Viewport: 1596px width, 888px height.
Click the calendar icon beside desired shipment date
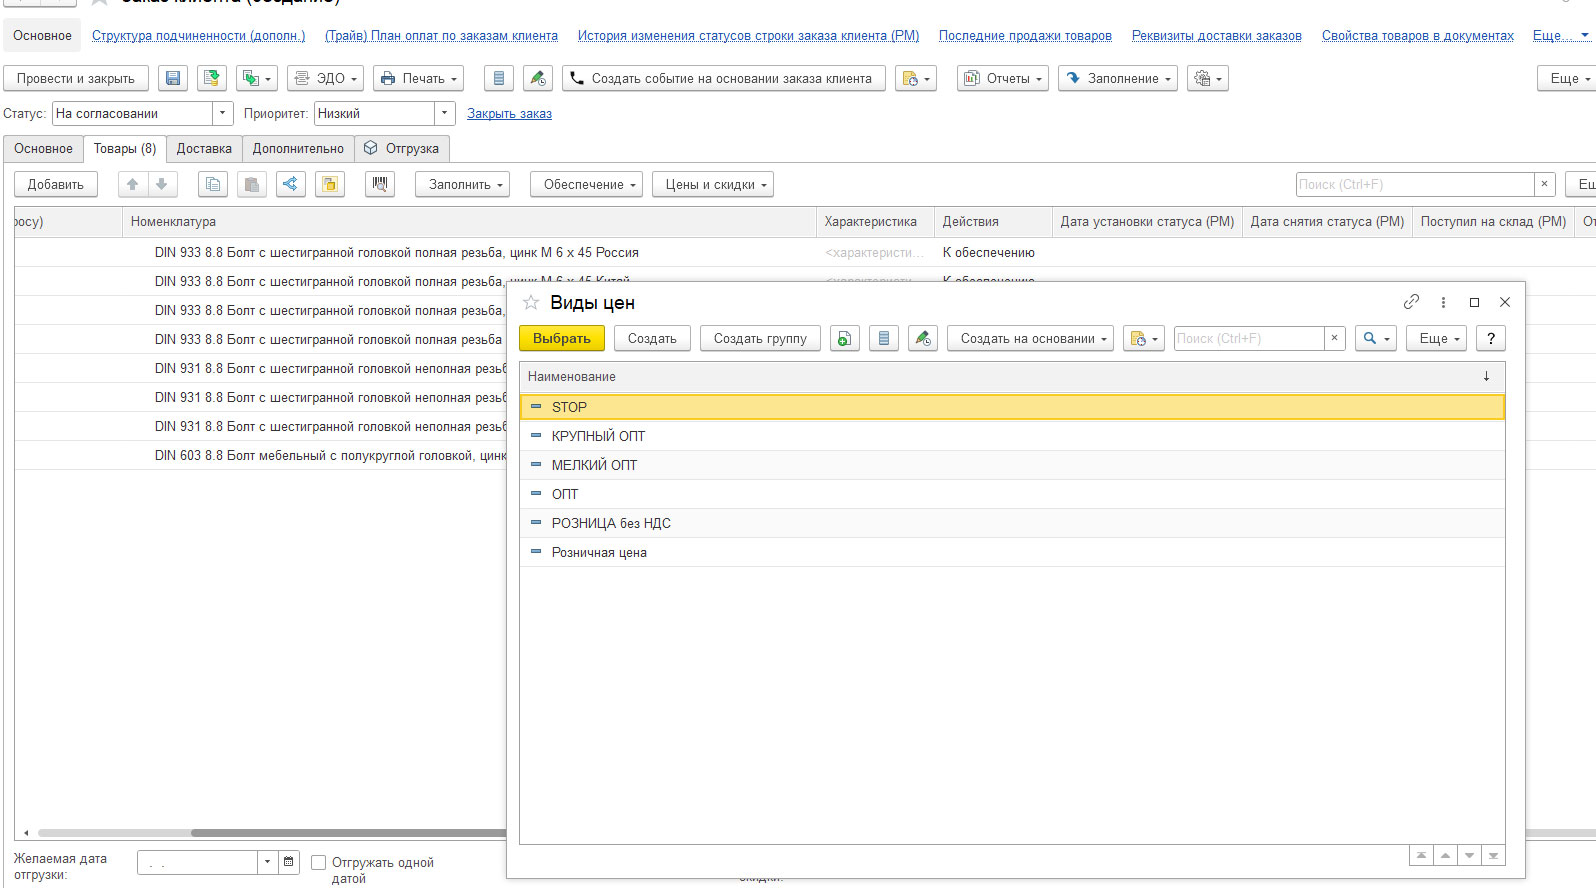pyautogui.click(x=289, y=861)
